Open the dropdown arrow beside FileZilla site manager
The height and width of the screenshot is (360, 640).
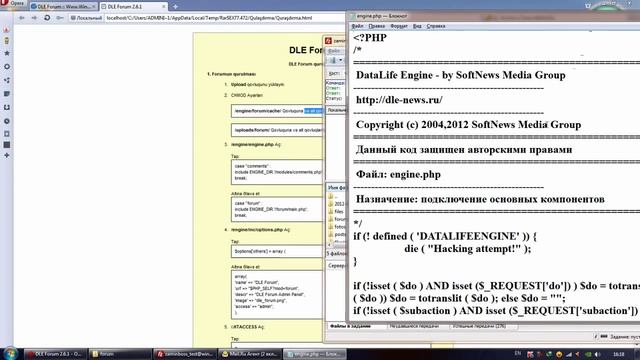pyautogui.click(x=340, y=60)
